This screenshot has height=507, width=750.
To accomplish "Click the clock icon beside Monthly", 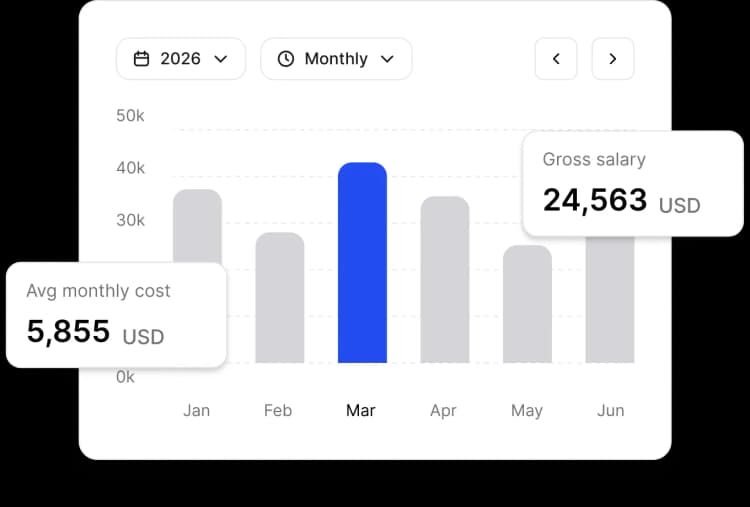I will (x=286, y=59).
